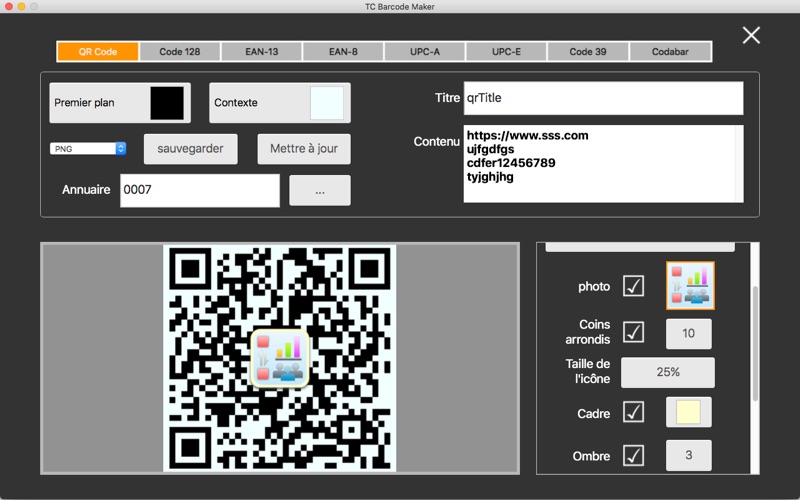This screenshot has height=500, width=800.
Task: Click the sauvegarder button
Action: (x=190, y=149)
